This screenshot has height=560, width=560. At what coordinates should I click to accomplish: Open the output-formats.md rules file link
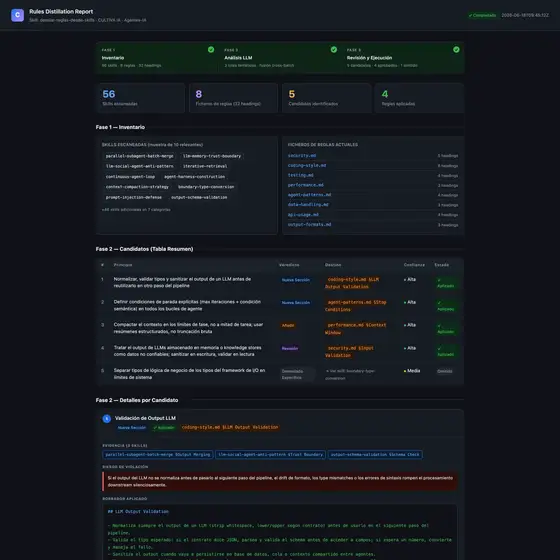[309, 225]
